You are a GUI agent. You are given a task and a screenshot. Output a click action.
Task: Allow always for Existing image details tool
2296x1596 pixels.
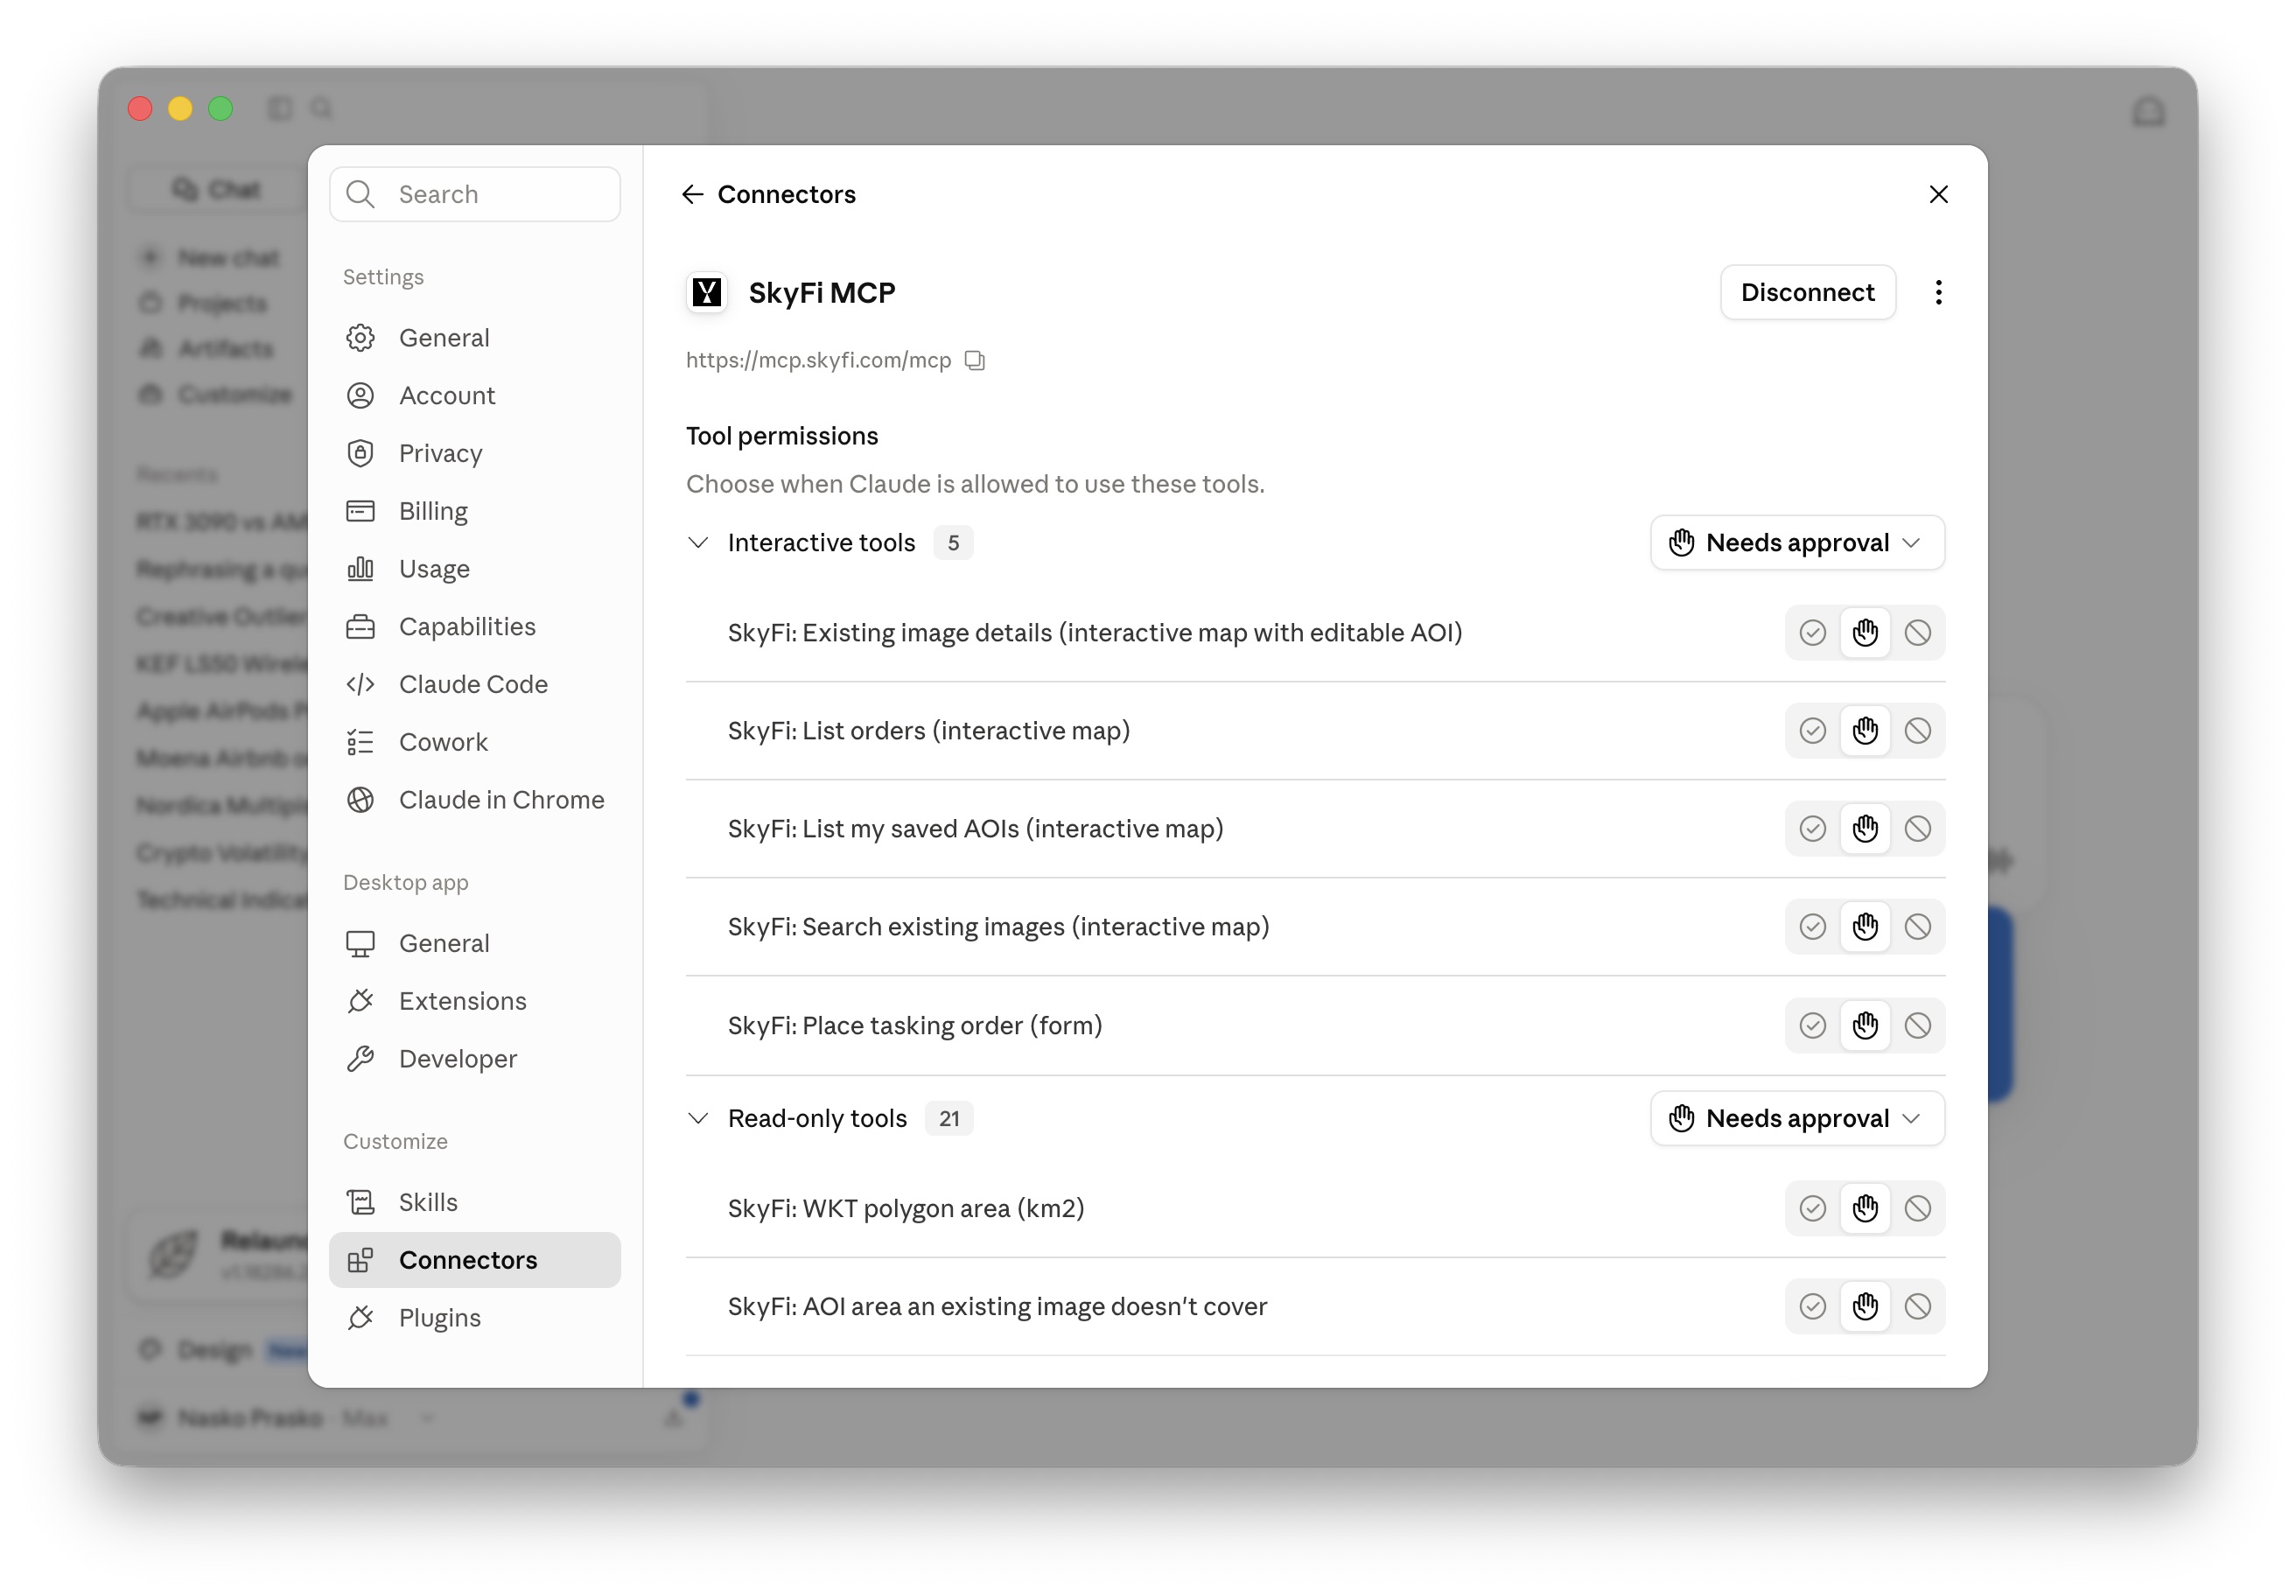coord(1812,632)
